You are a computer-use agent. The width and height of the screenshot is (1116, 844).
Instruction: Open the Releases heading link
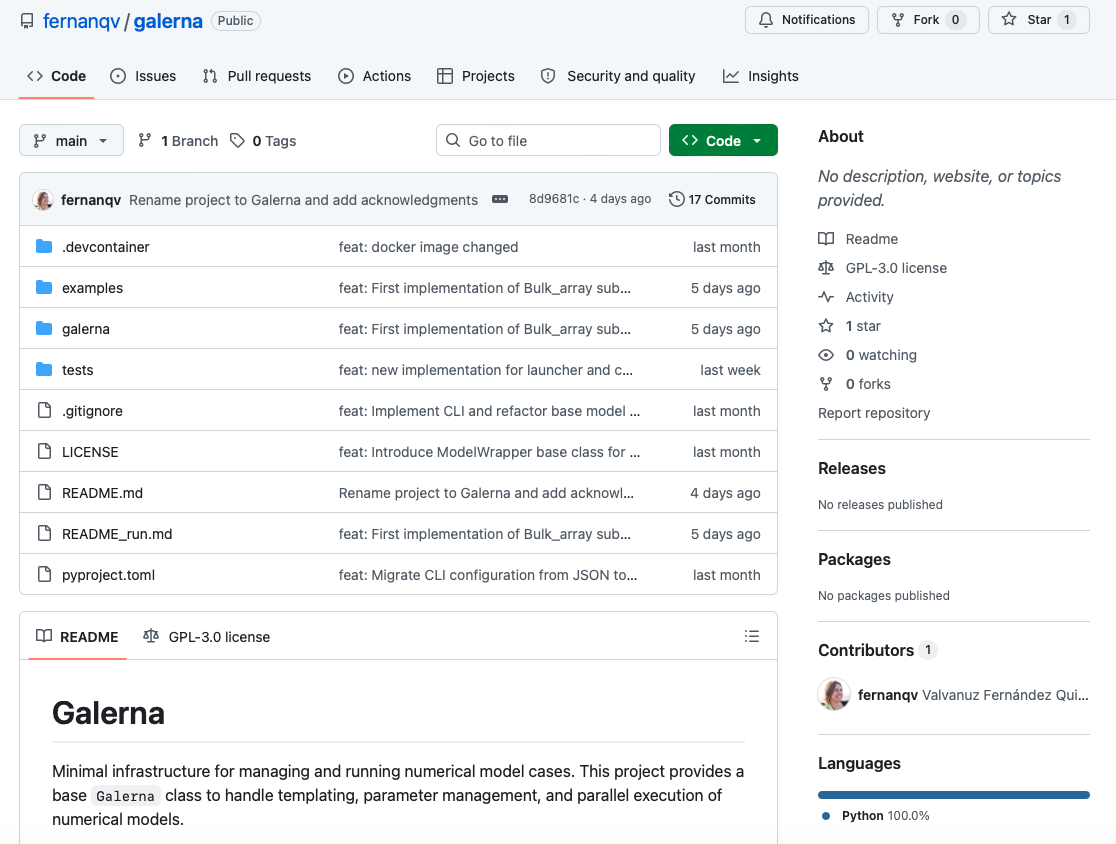coord(852,468)
